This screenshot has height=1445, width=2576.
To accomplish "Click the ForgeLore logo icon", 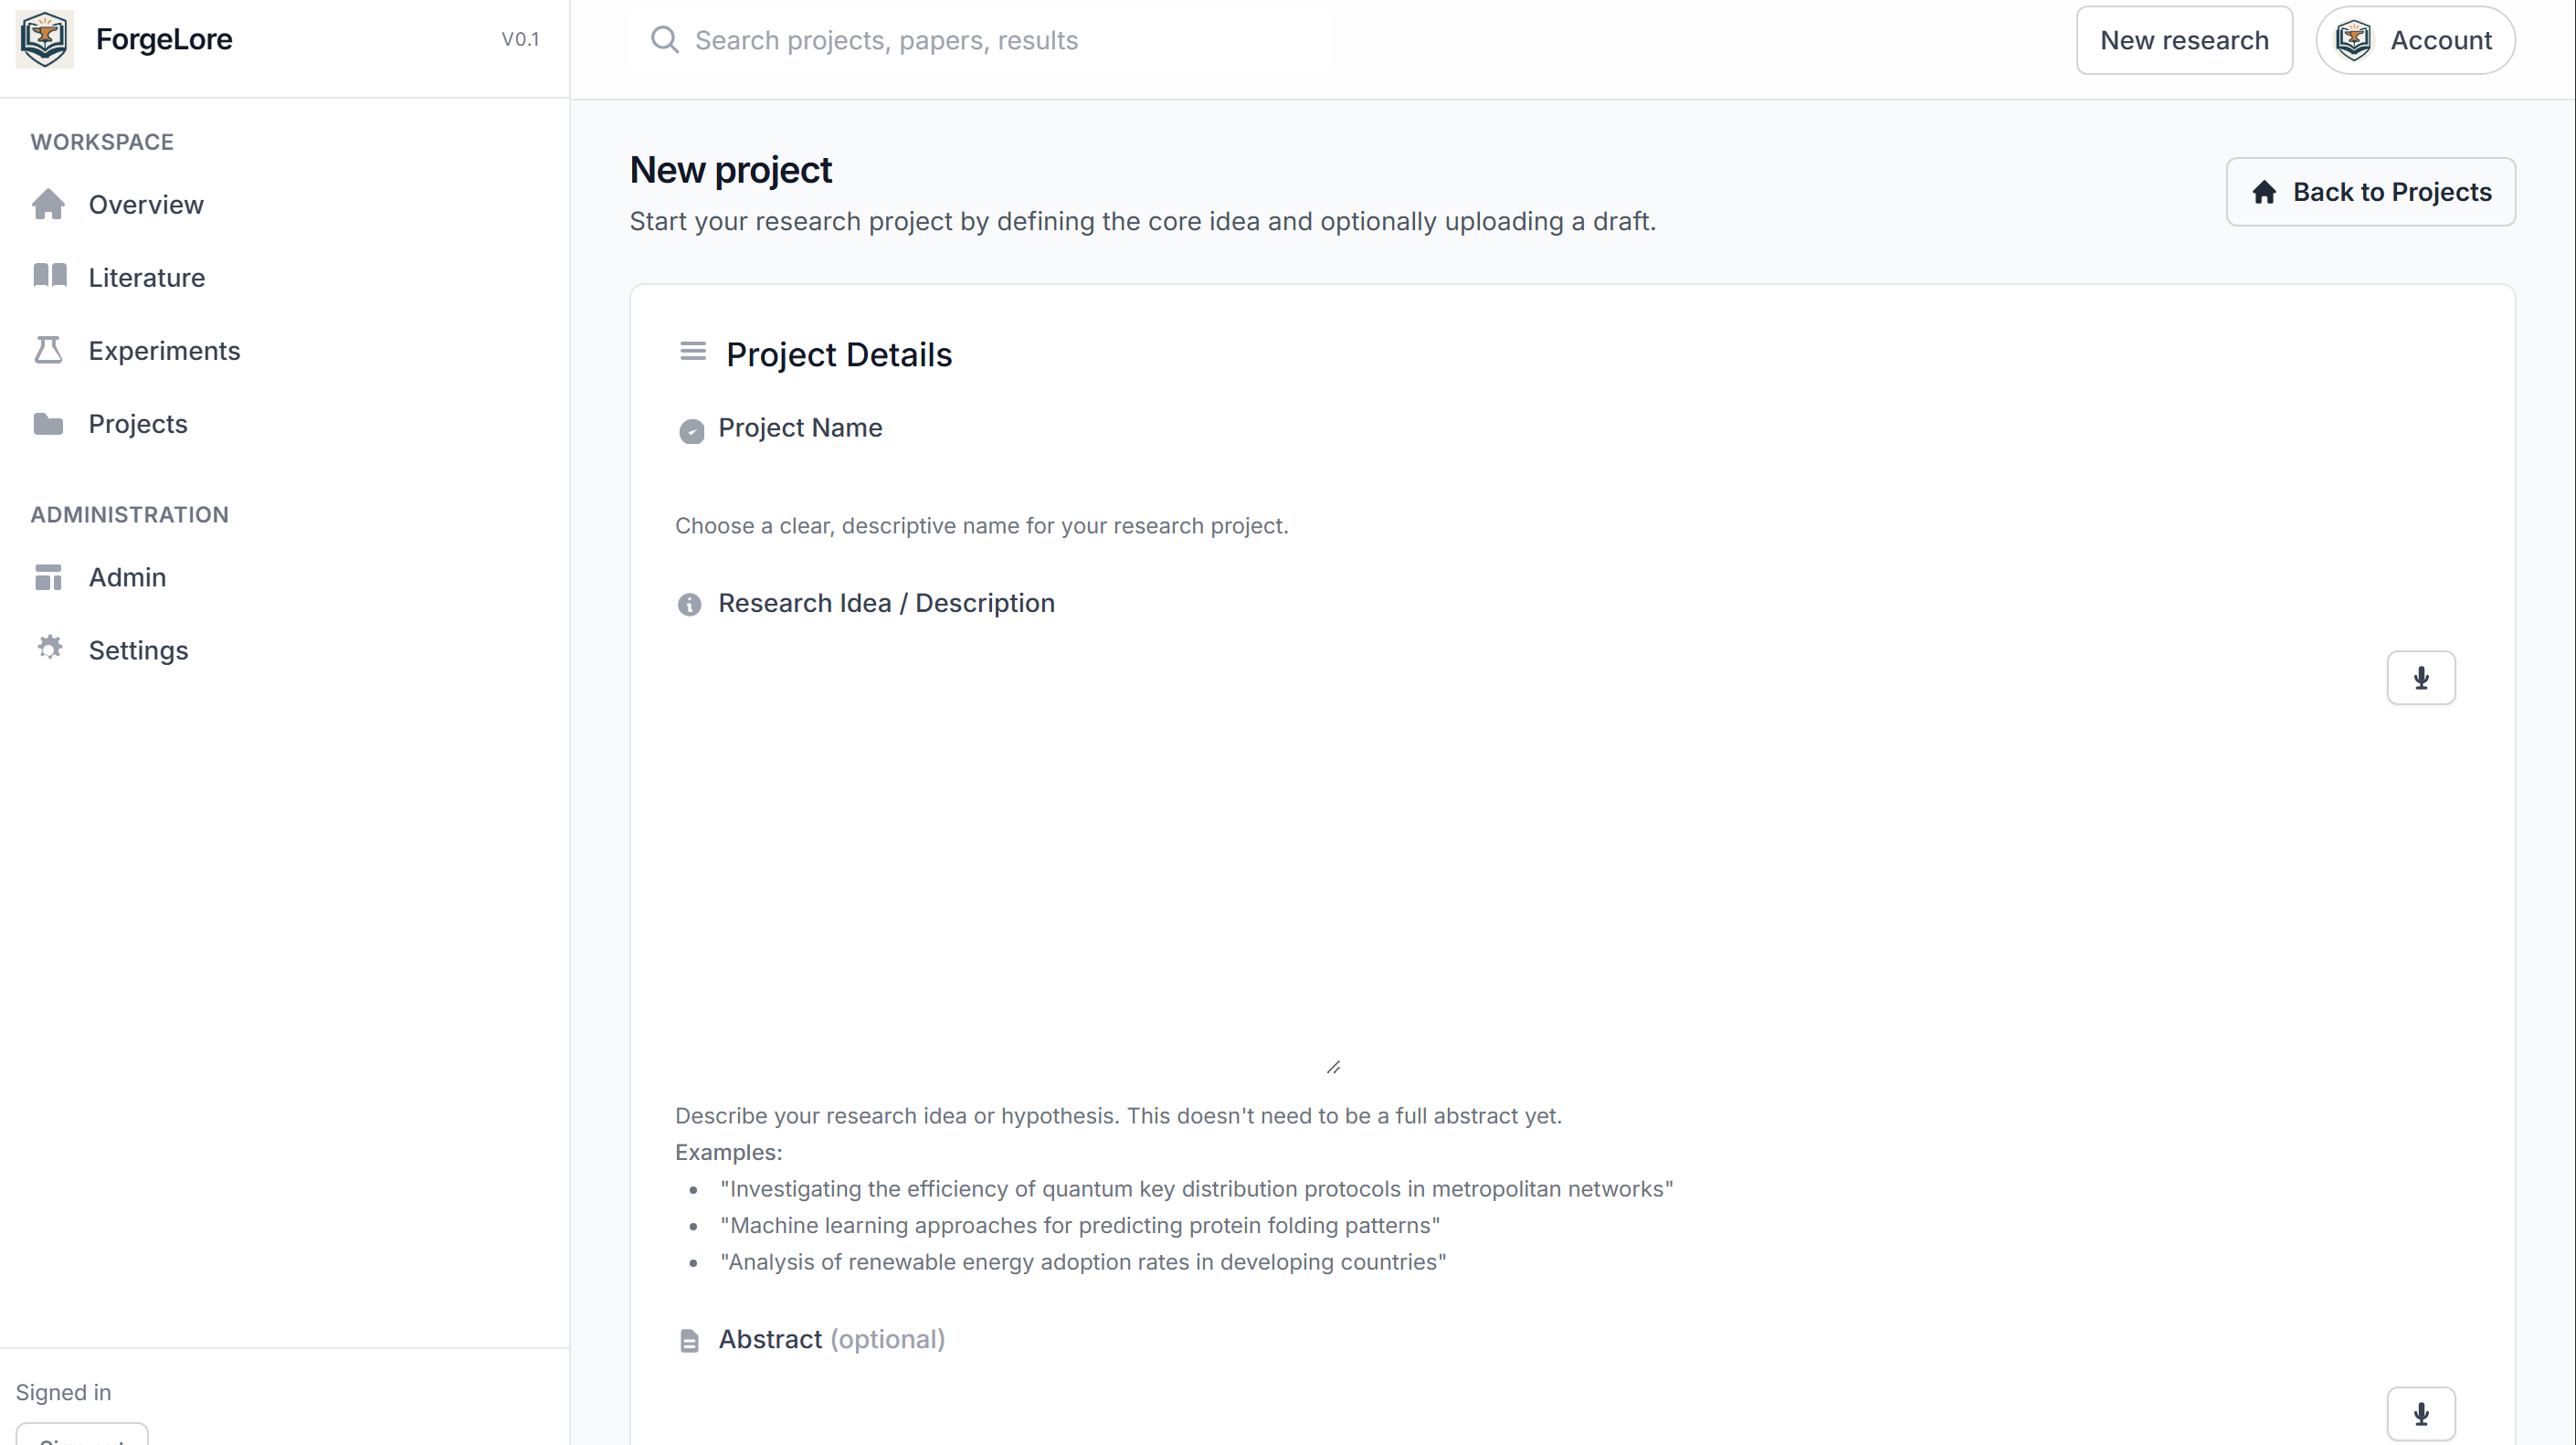I will pyautogui.click(x=45, y=39).
